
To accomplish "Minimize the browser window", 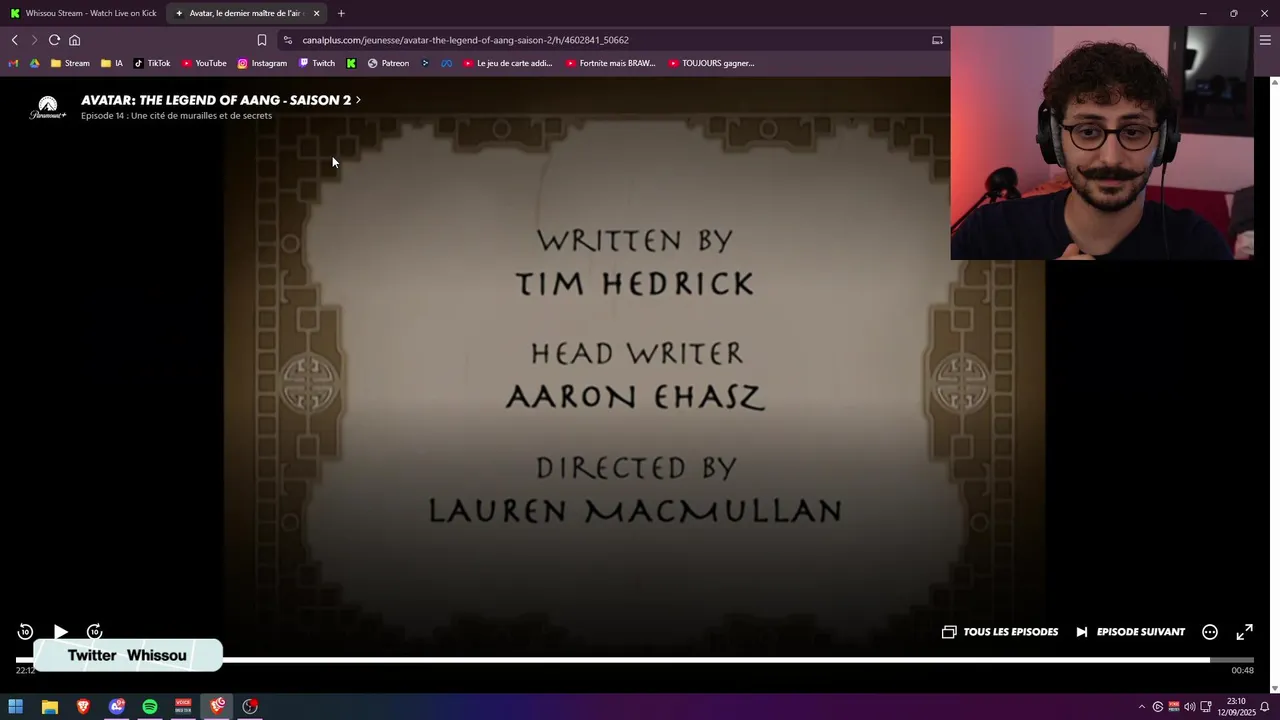I will click(1202, 13).
